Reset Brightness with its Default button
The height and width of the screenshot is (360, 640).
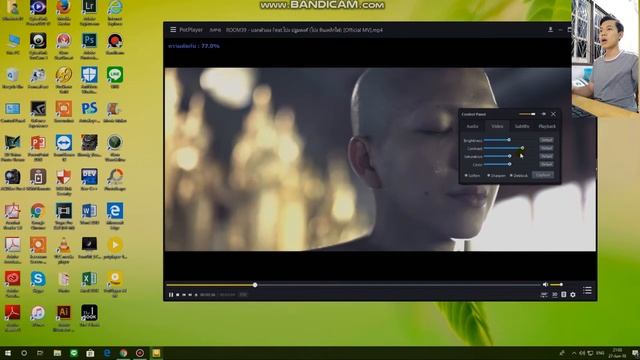[x=546, y=140]
